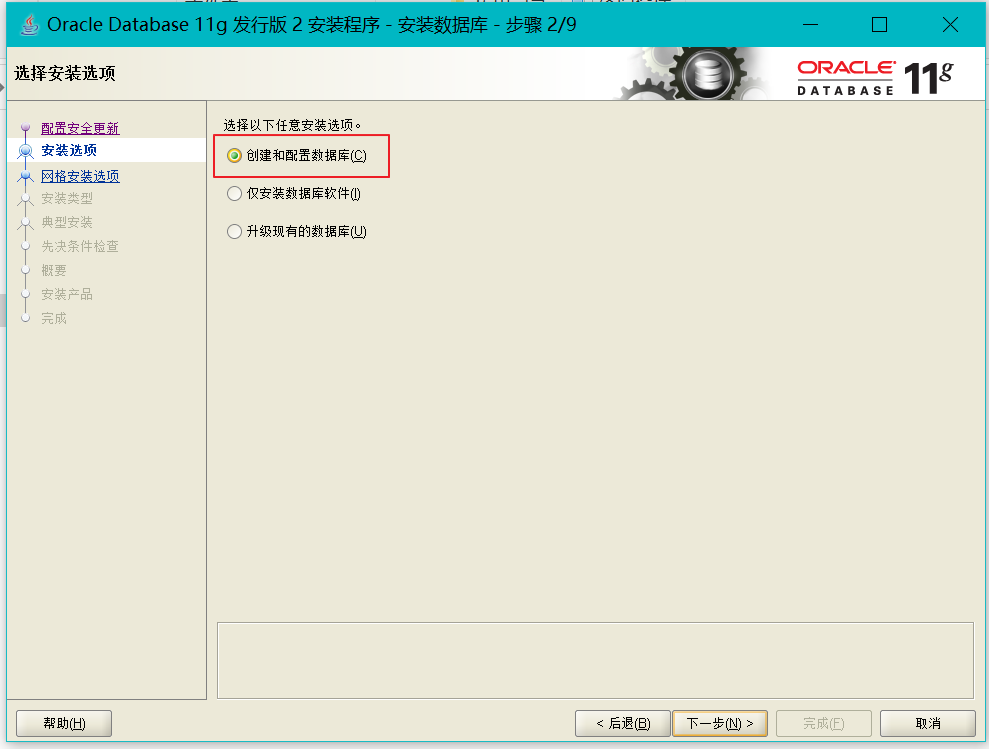Image resolution: width=989 pixels, height=749 pixels.
Task: Maximize the Oracle installer window
Action: pos(879,25)
